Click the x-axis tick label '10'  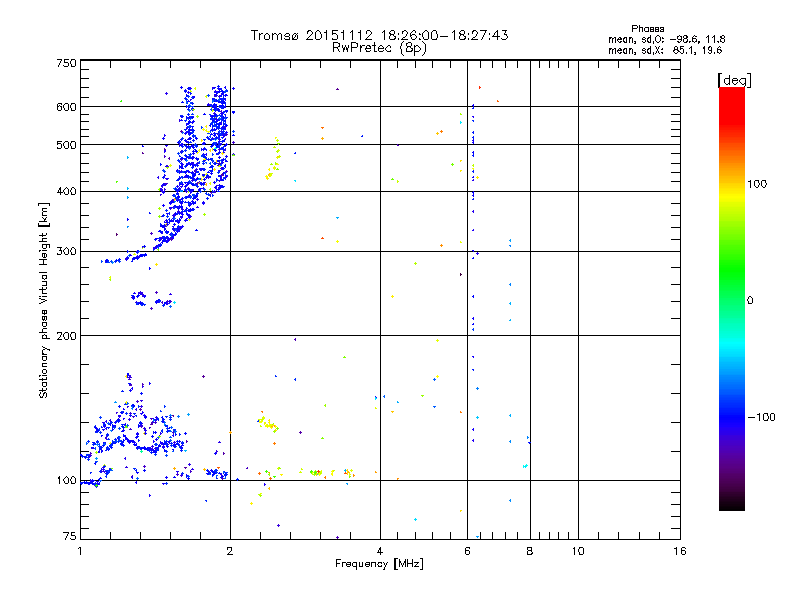point(578,551)
